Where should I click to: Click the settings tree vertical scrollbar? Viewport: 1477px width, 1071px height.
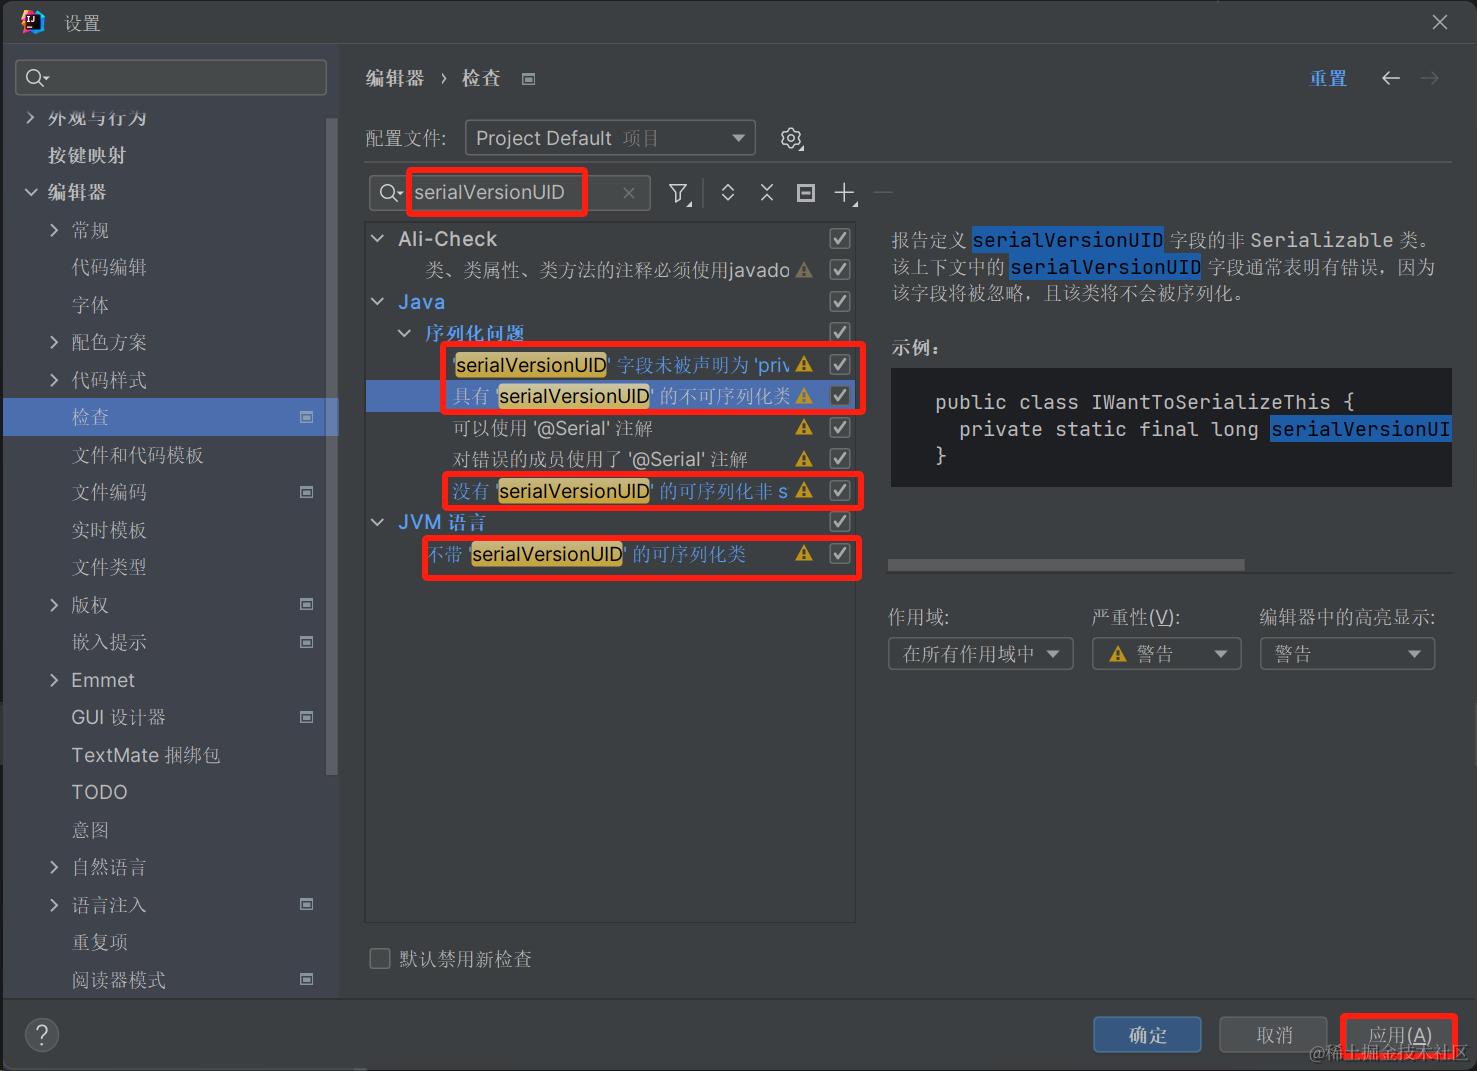click(x=332, y=445)
